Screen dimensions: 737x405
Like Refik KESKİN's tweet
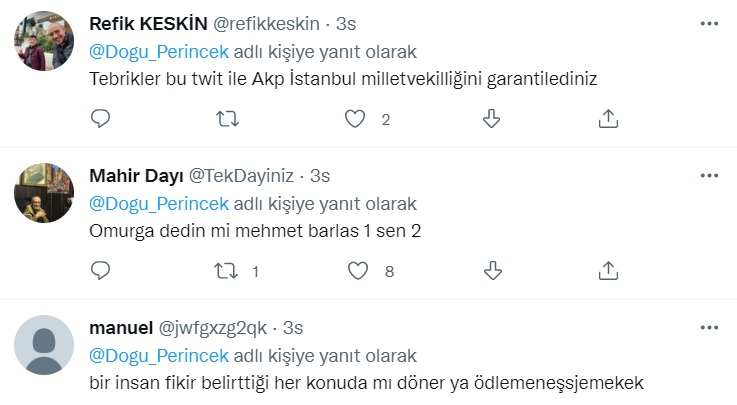coord(354,119)
